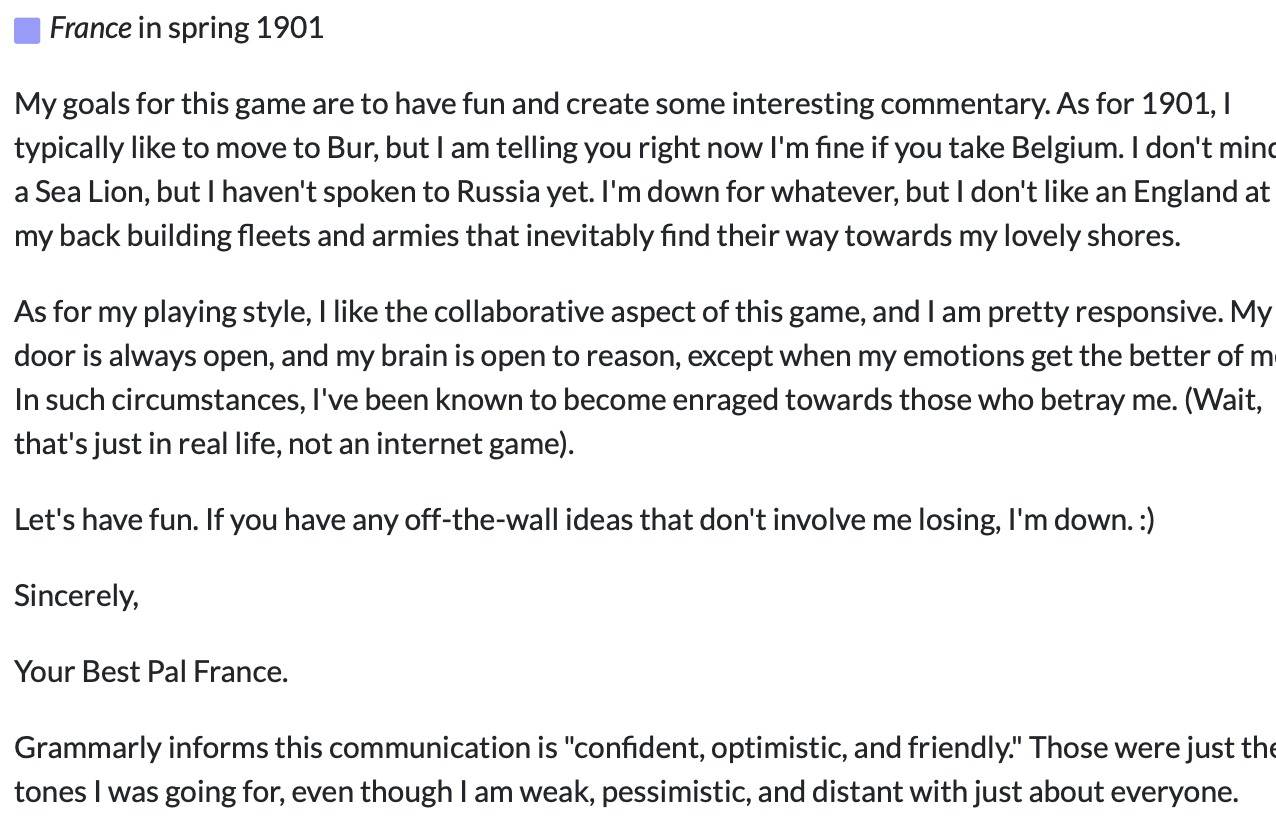Click the word Belgium in the first paragraph
Screen dimensions: 1276x828
click(x=1067, y=148)
